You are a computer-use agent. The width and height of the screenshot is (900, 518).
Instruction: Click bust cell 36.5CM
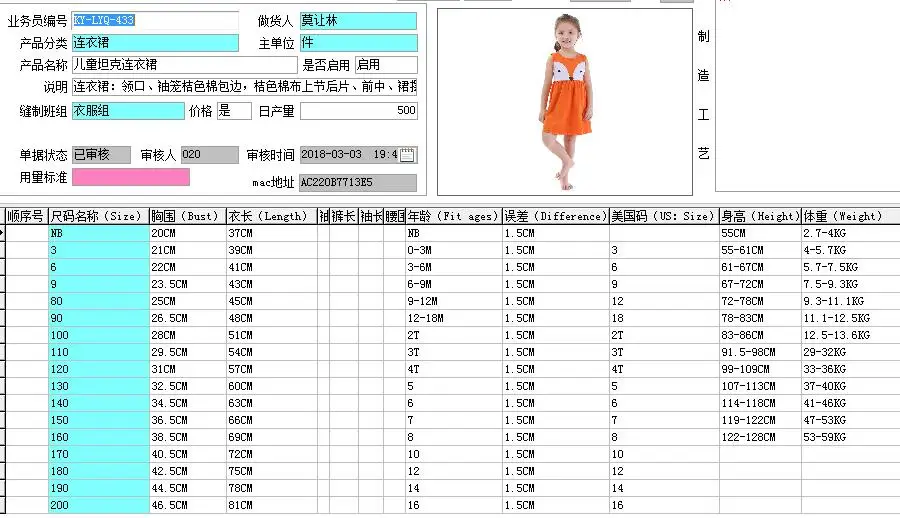[188, 420]
